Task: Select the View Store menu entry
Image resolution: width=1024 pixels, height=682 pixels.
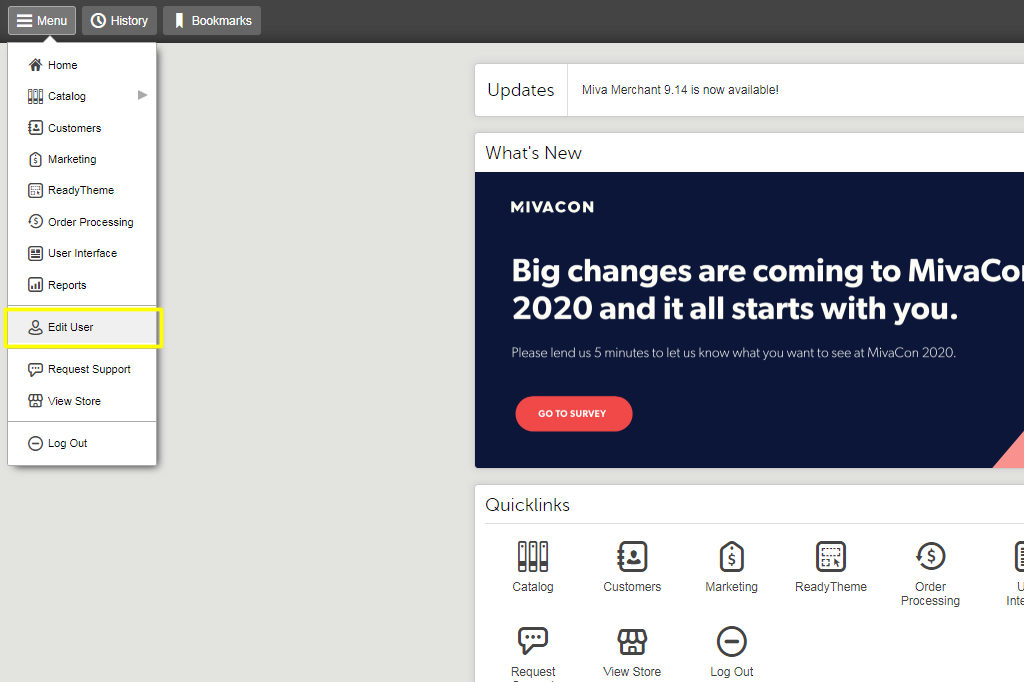Action: click(82, 401)
